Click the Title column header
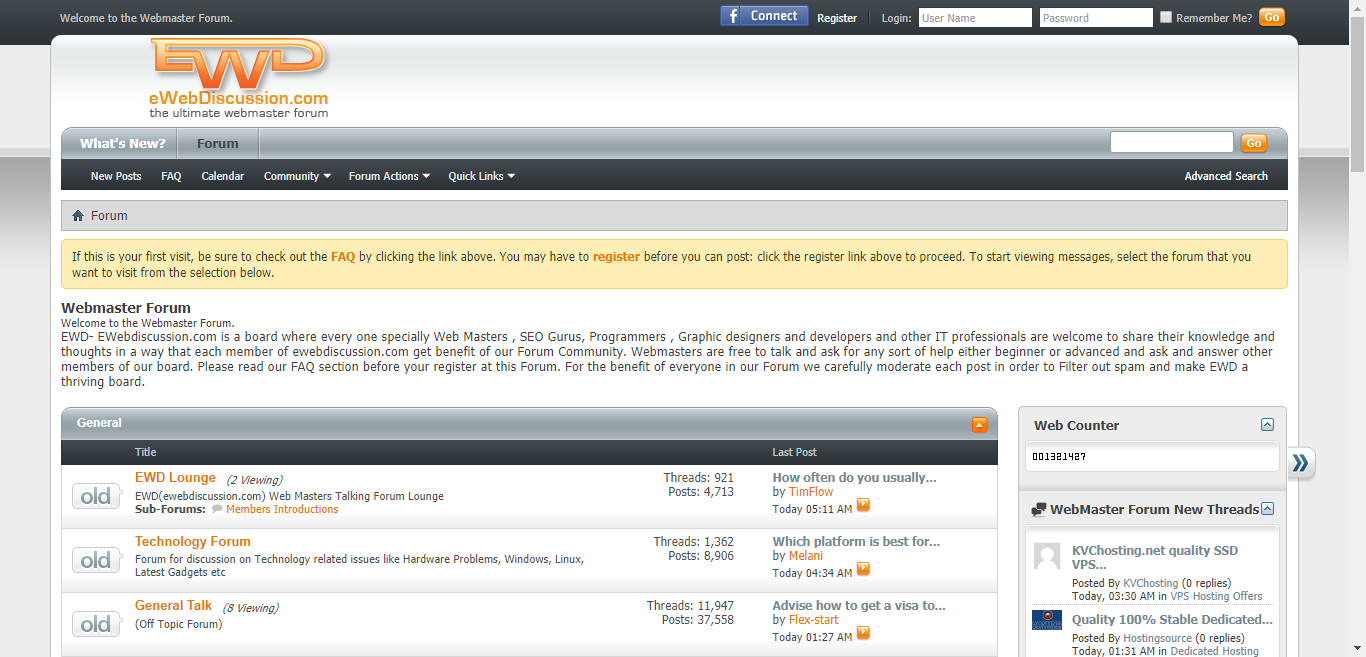The height and width of the screenshot is (657, 1366). click(x=146, y=452)
